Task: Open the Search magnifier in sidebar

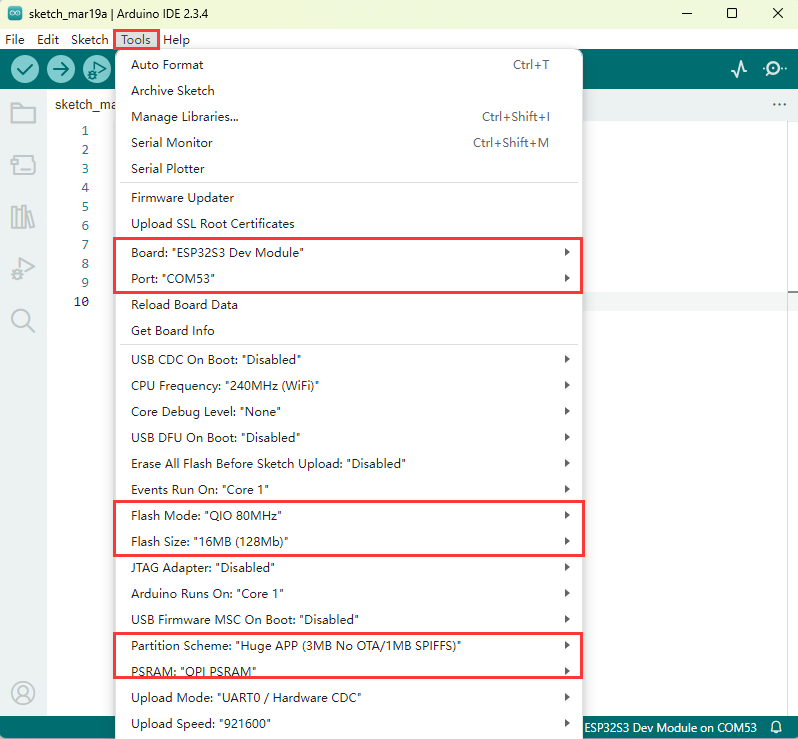Action: pyautogui.click(x=23, y=321)
